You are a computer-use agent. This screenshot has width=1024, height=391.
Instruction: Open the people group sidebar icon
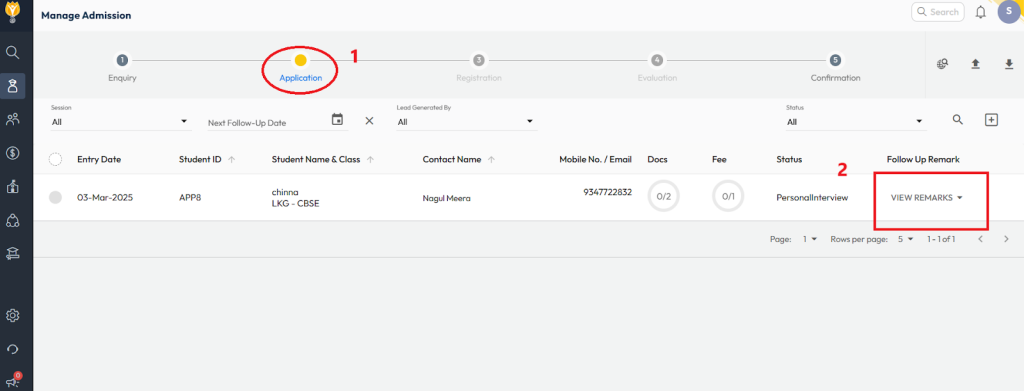(12, 119)
